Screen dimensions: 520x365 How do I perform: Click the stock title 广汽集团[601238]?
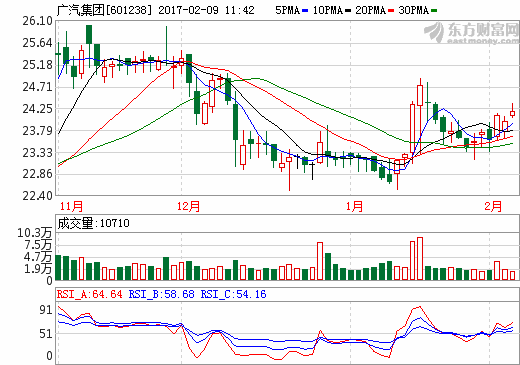[x=104, y=10]
